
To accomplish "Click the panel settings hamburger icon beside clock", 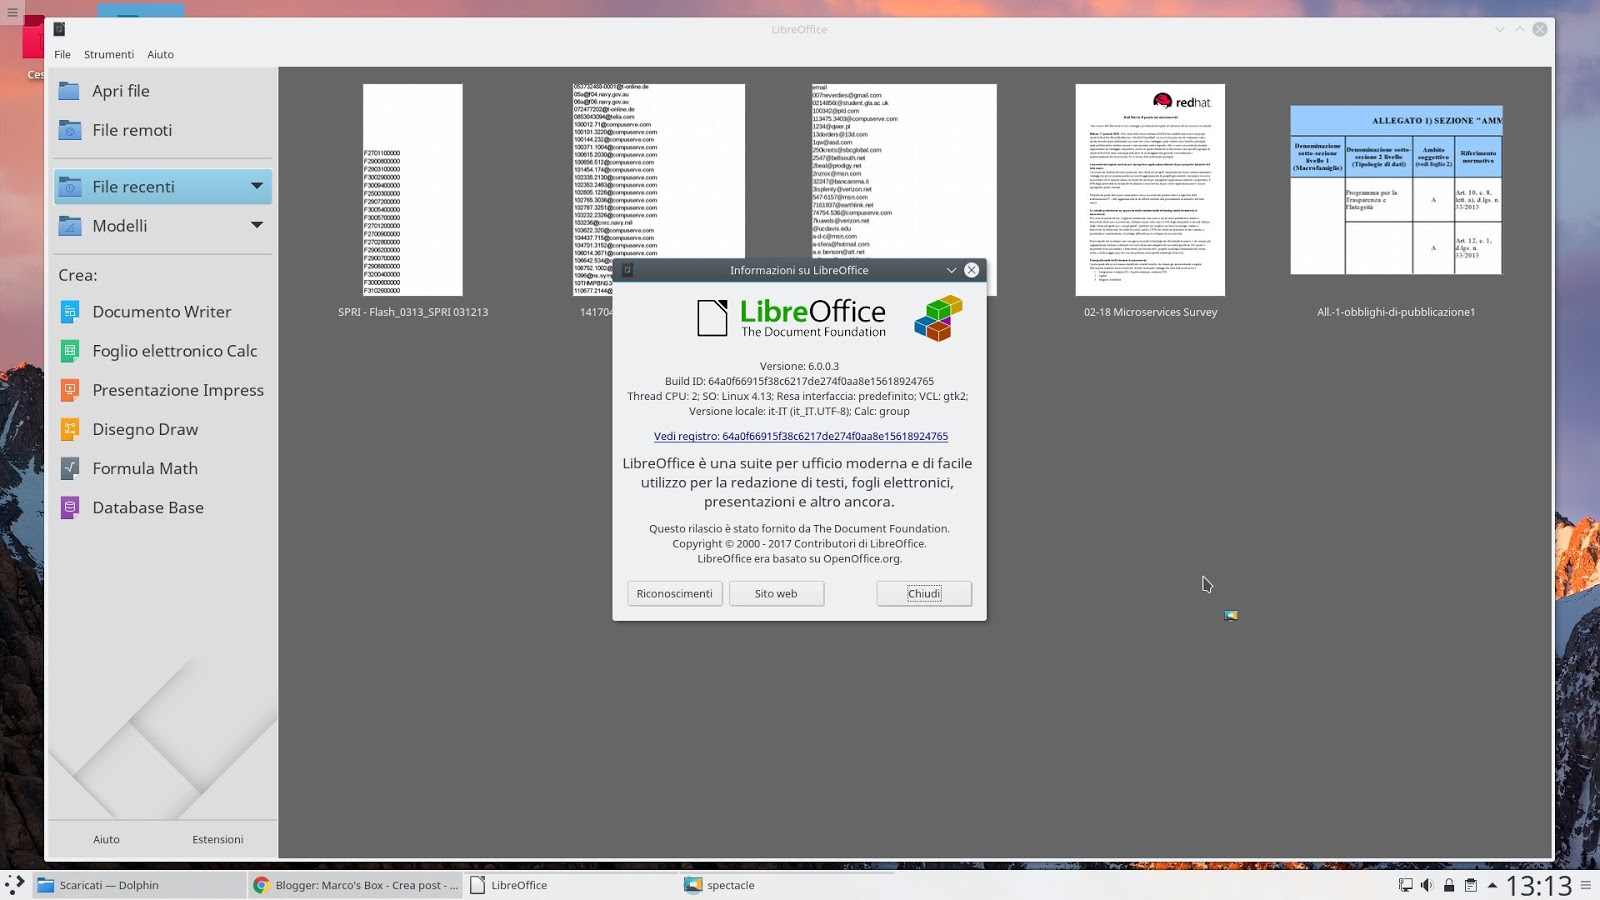I will pos(1586,885).
